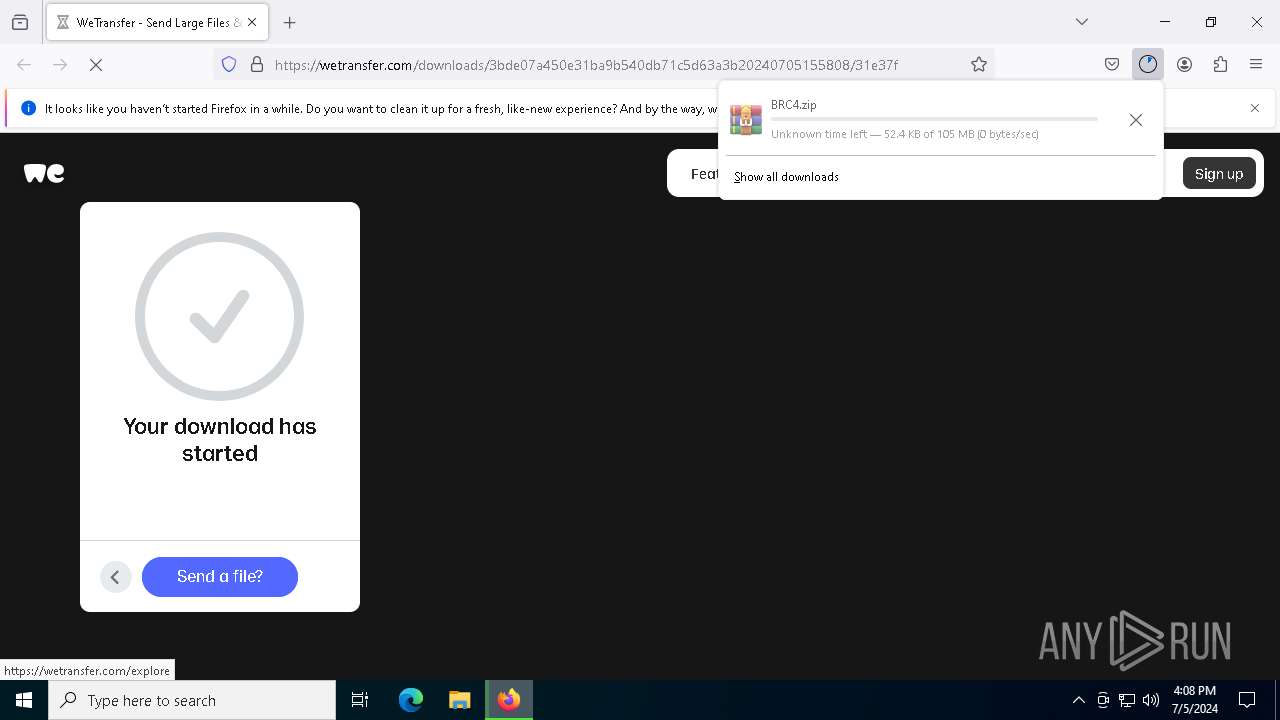Open a new tab with plus button
This screenshot has height=720, width=1280.
pos(290,22)
